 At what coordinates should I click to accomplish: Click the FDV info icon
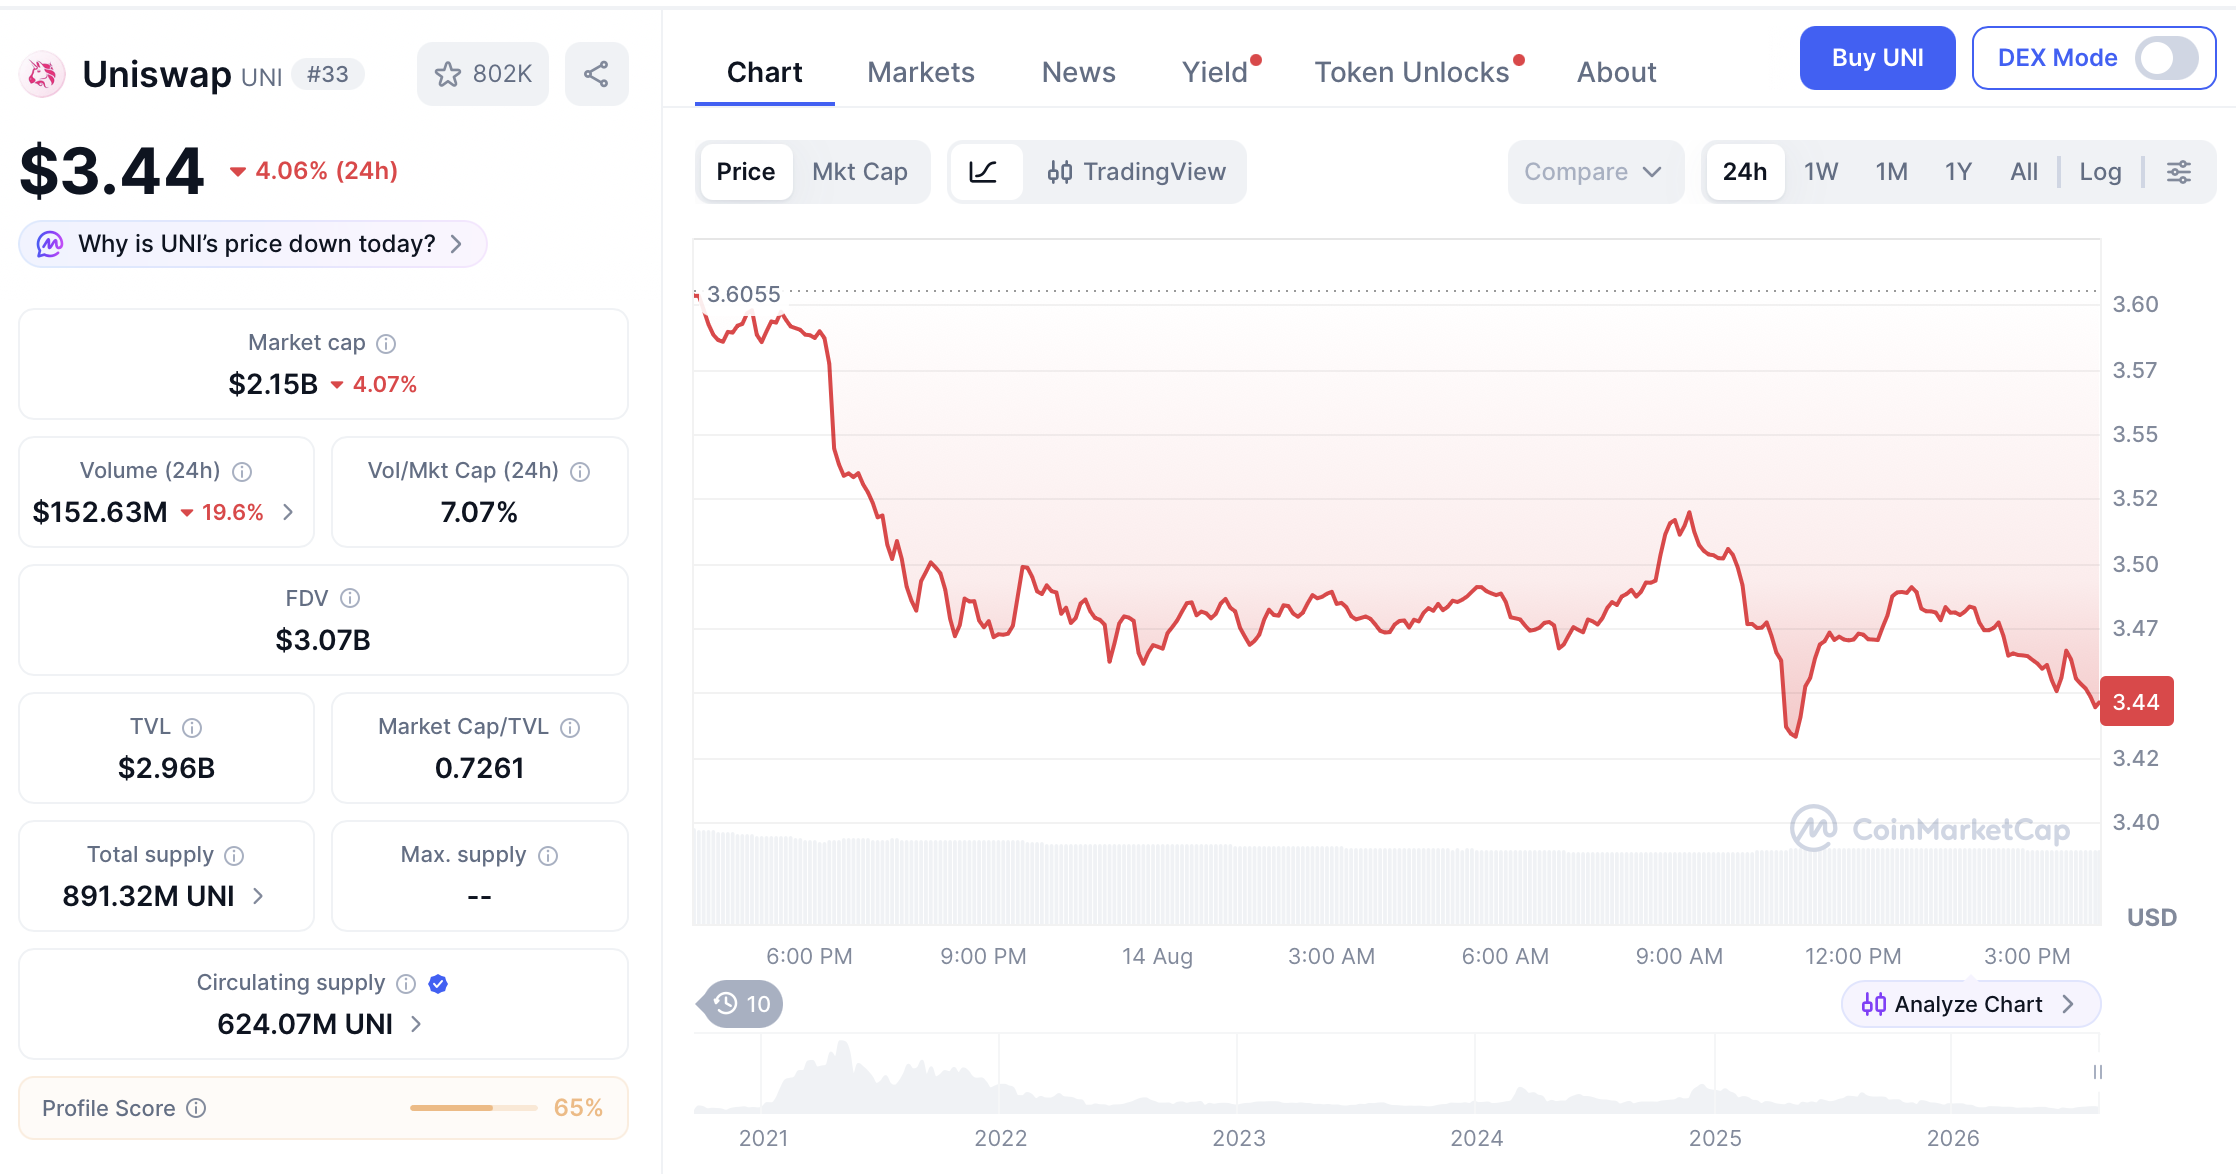coord(350,598)
